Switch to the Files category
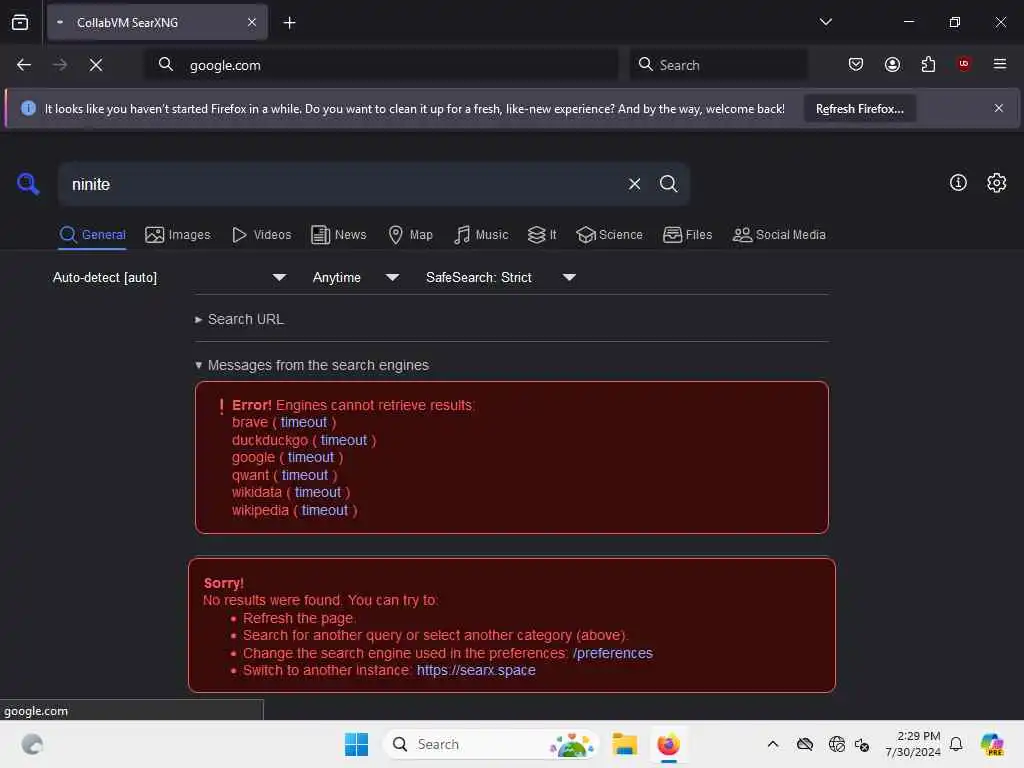The height and width of the screenshot is (768, 1024). tap(687, 234)
